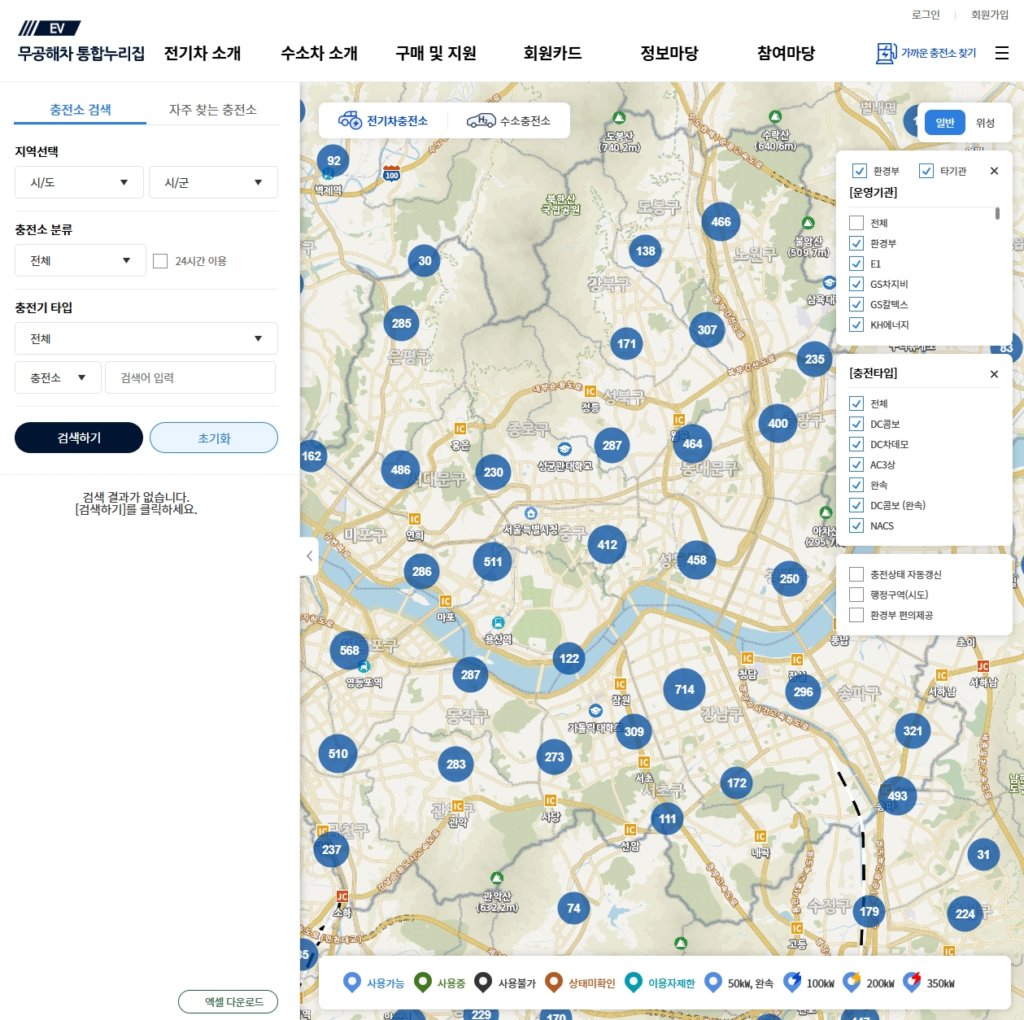
Task: Open the 시/도 region dropdown
Action: pyautogui.click(x=79, y=182)
